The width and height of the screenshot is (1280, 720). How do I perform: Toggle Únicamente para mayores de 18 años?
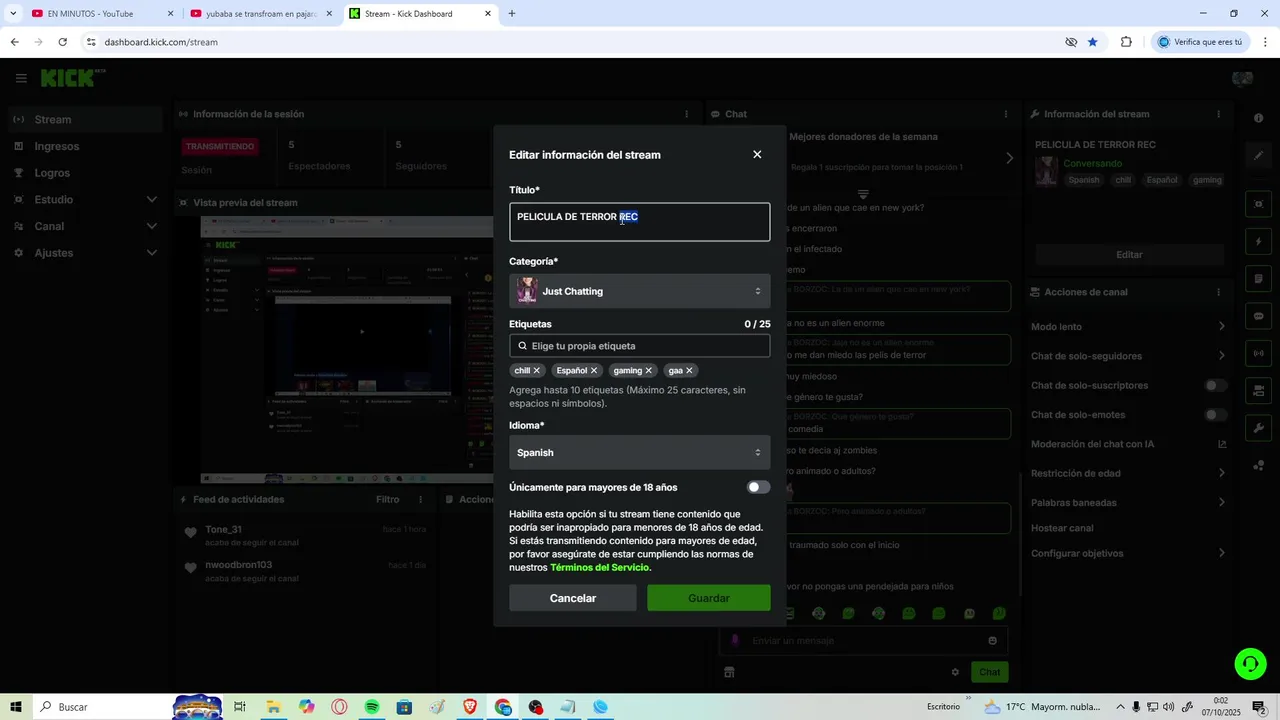758,487
